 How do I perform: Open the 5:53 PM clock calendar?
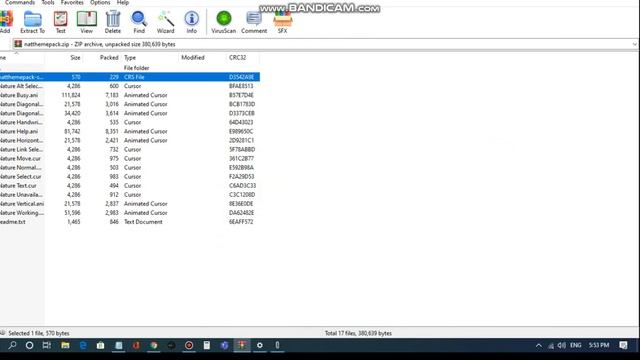click(599, 345)
